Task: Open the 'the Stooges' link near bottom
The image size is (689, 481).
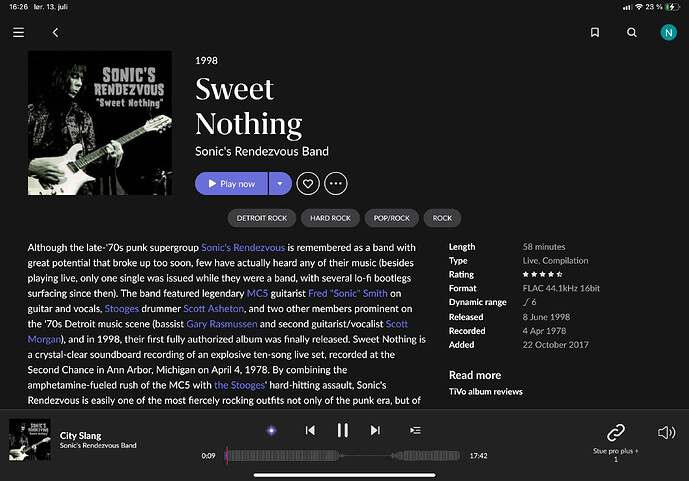Action: 239,385
